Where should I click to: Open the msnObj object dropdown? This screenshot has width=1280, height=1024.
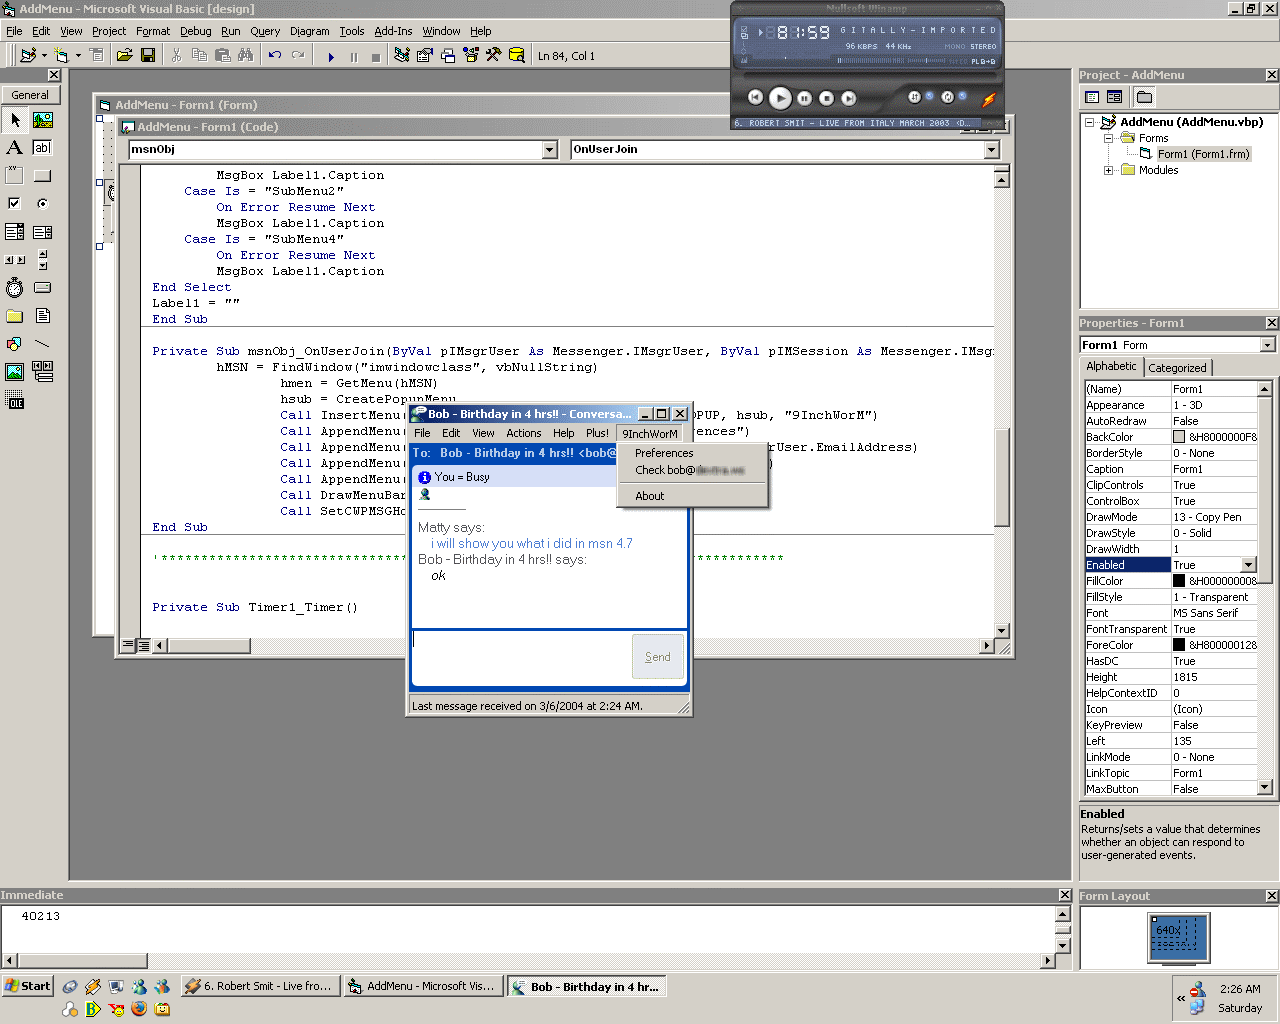(549, 150)
